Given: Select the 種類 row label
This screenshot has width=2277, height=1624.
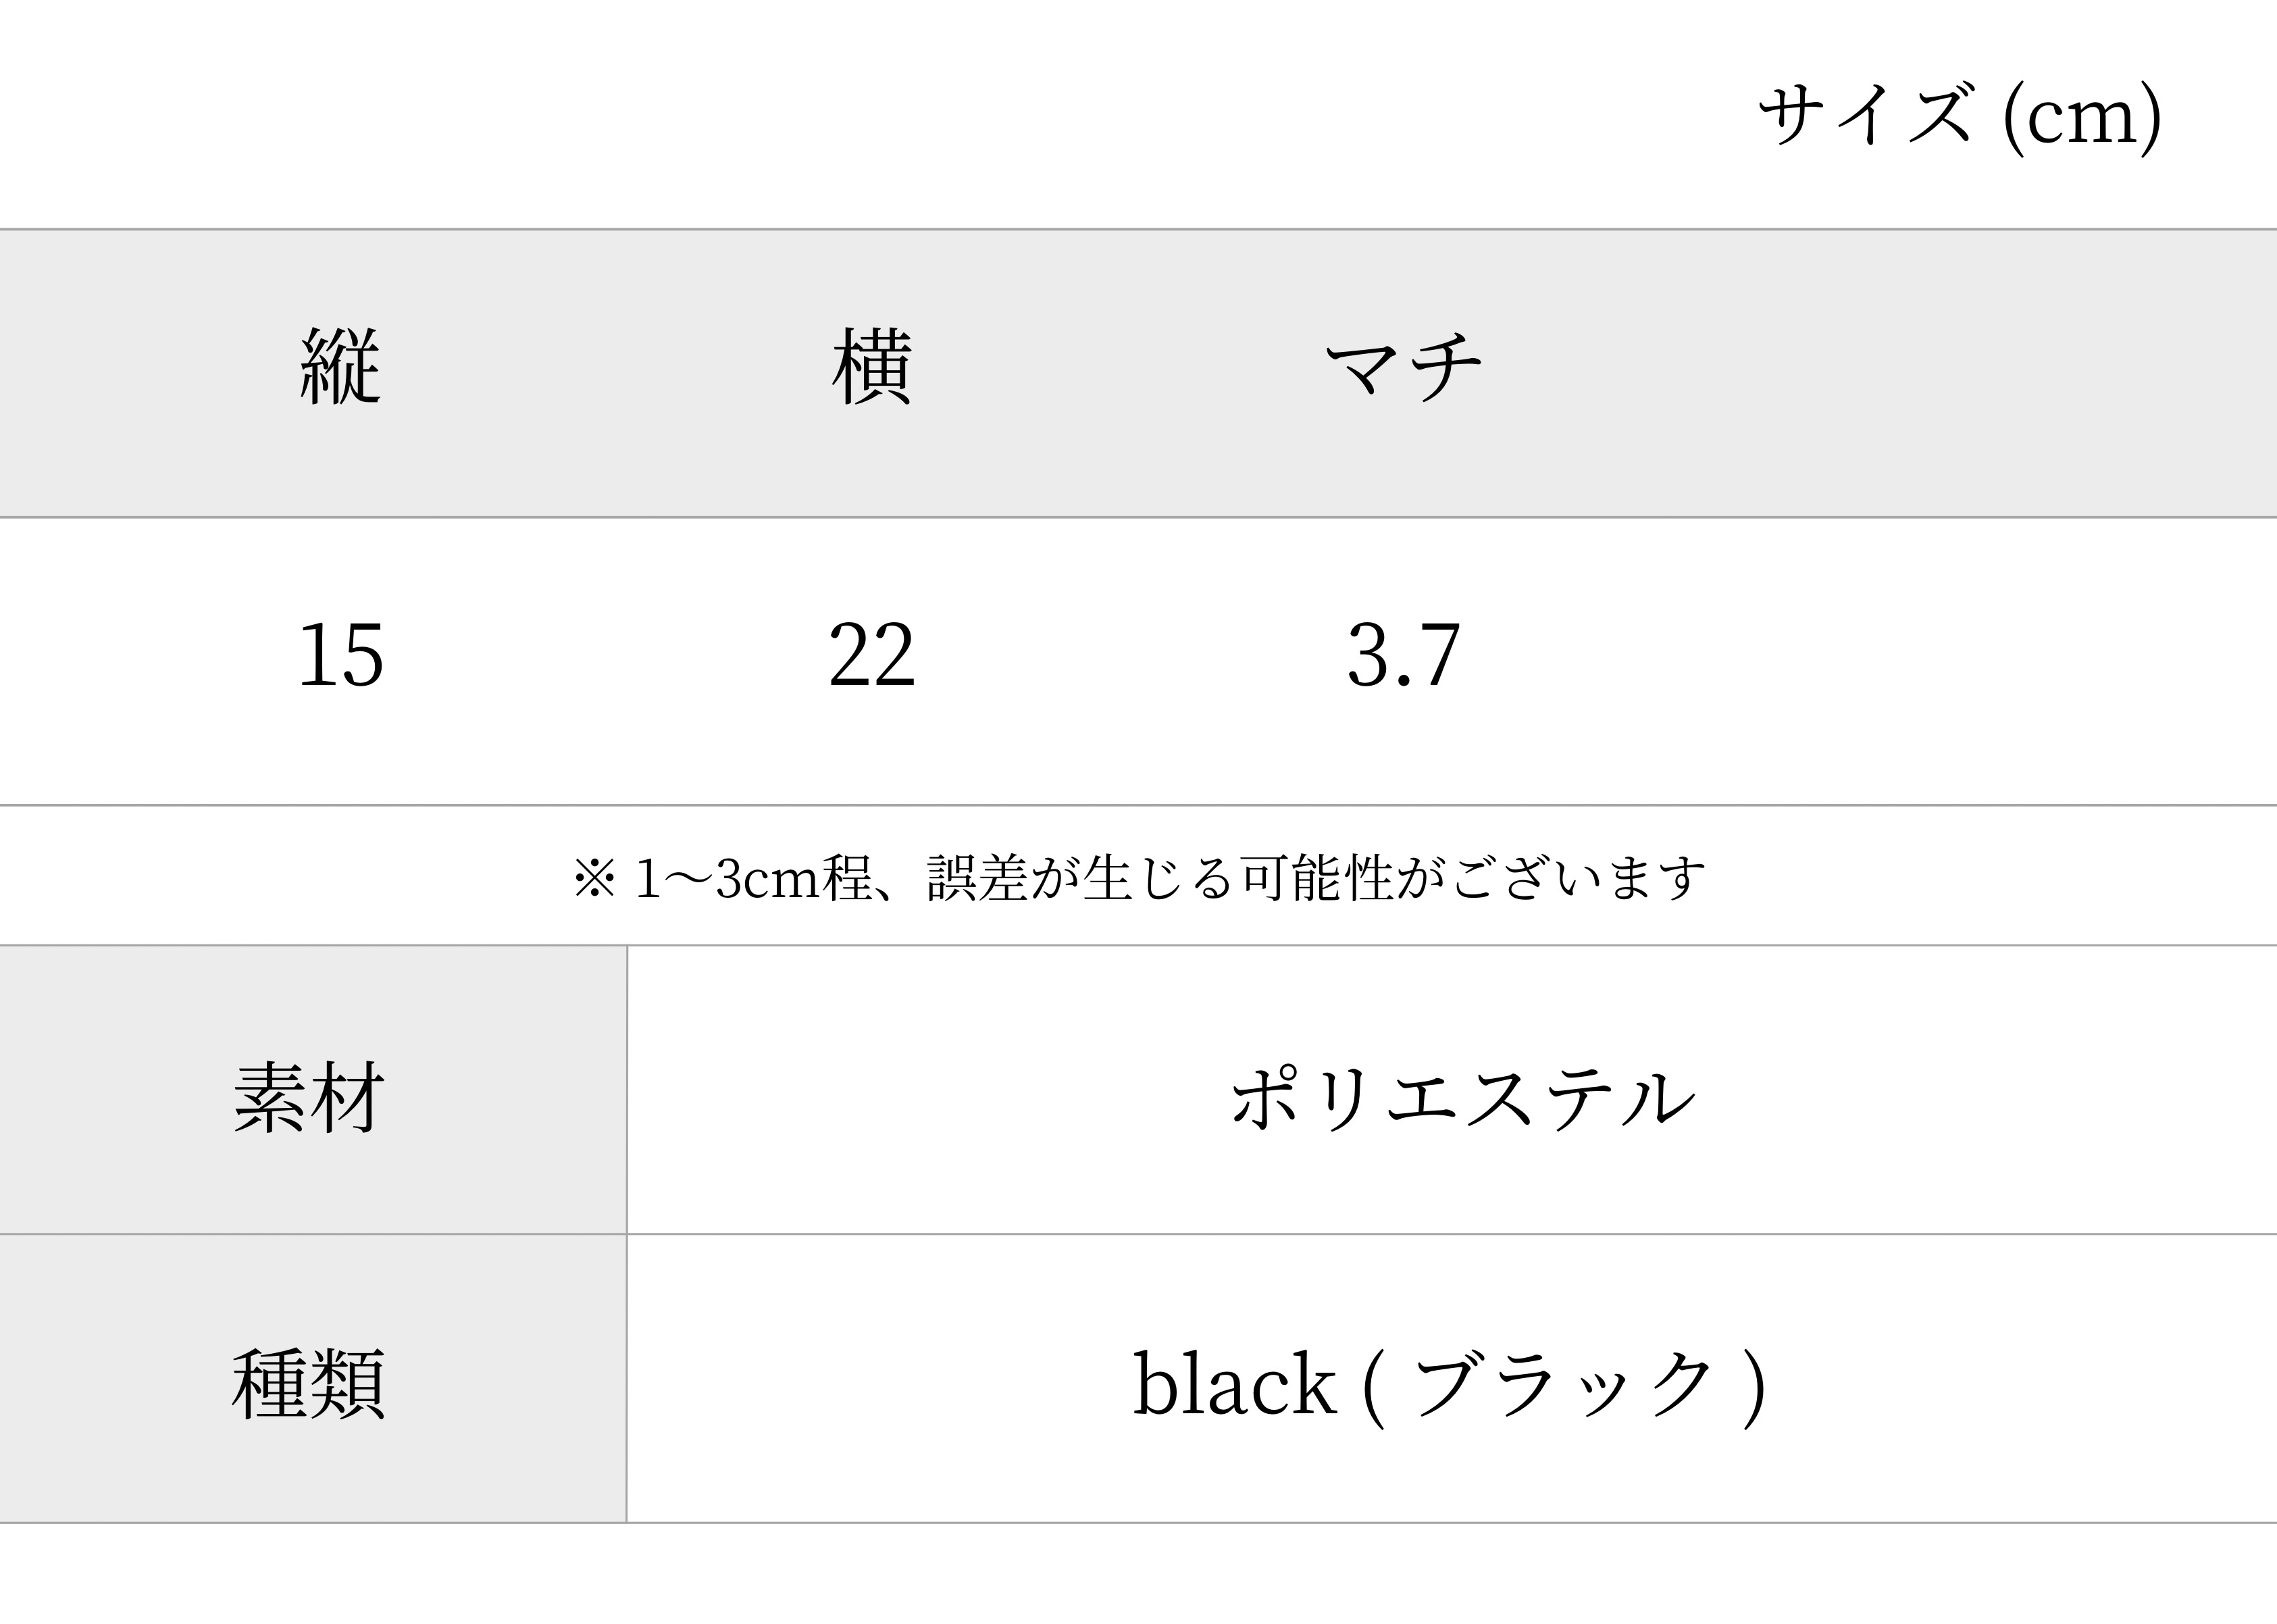Looking at the screenshot, I should 309,1385.
